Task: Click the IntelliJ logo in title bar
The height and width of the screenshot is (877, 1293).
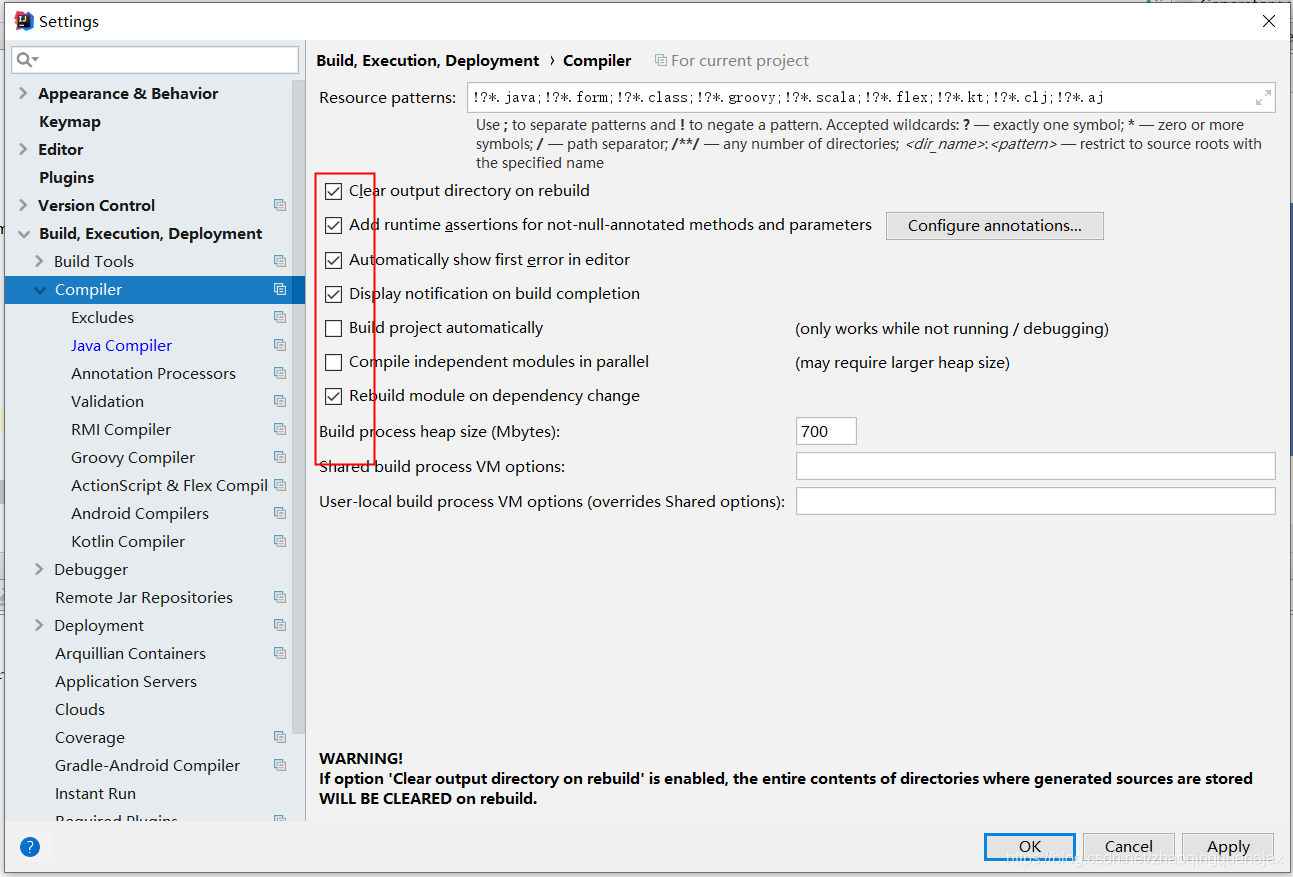Action: click(24, 21)
